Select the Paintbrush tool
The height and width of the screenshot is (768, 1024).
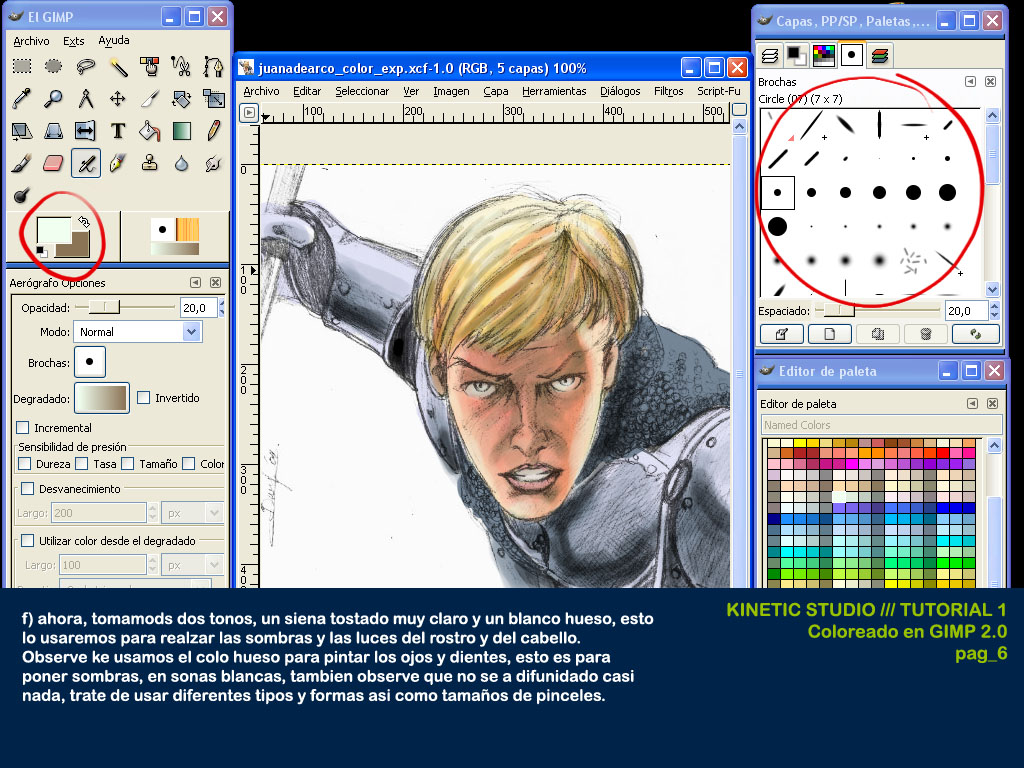pyautogui.click(x=22, y=163)
